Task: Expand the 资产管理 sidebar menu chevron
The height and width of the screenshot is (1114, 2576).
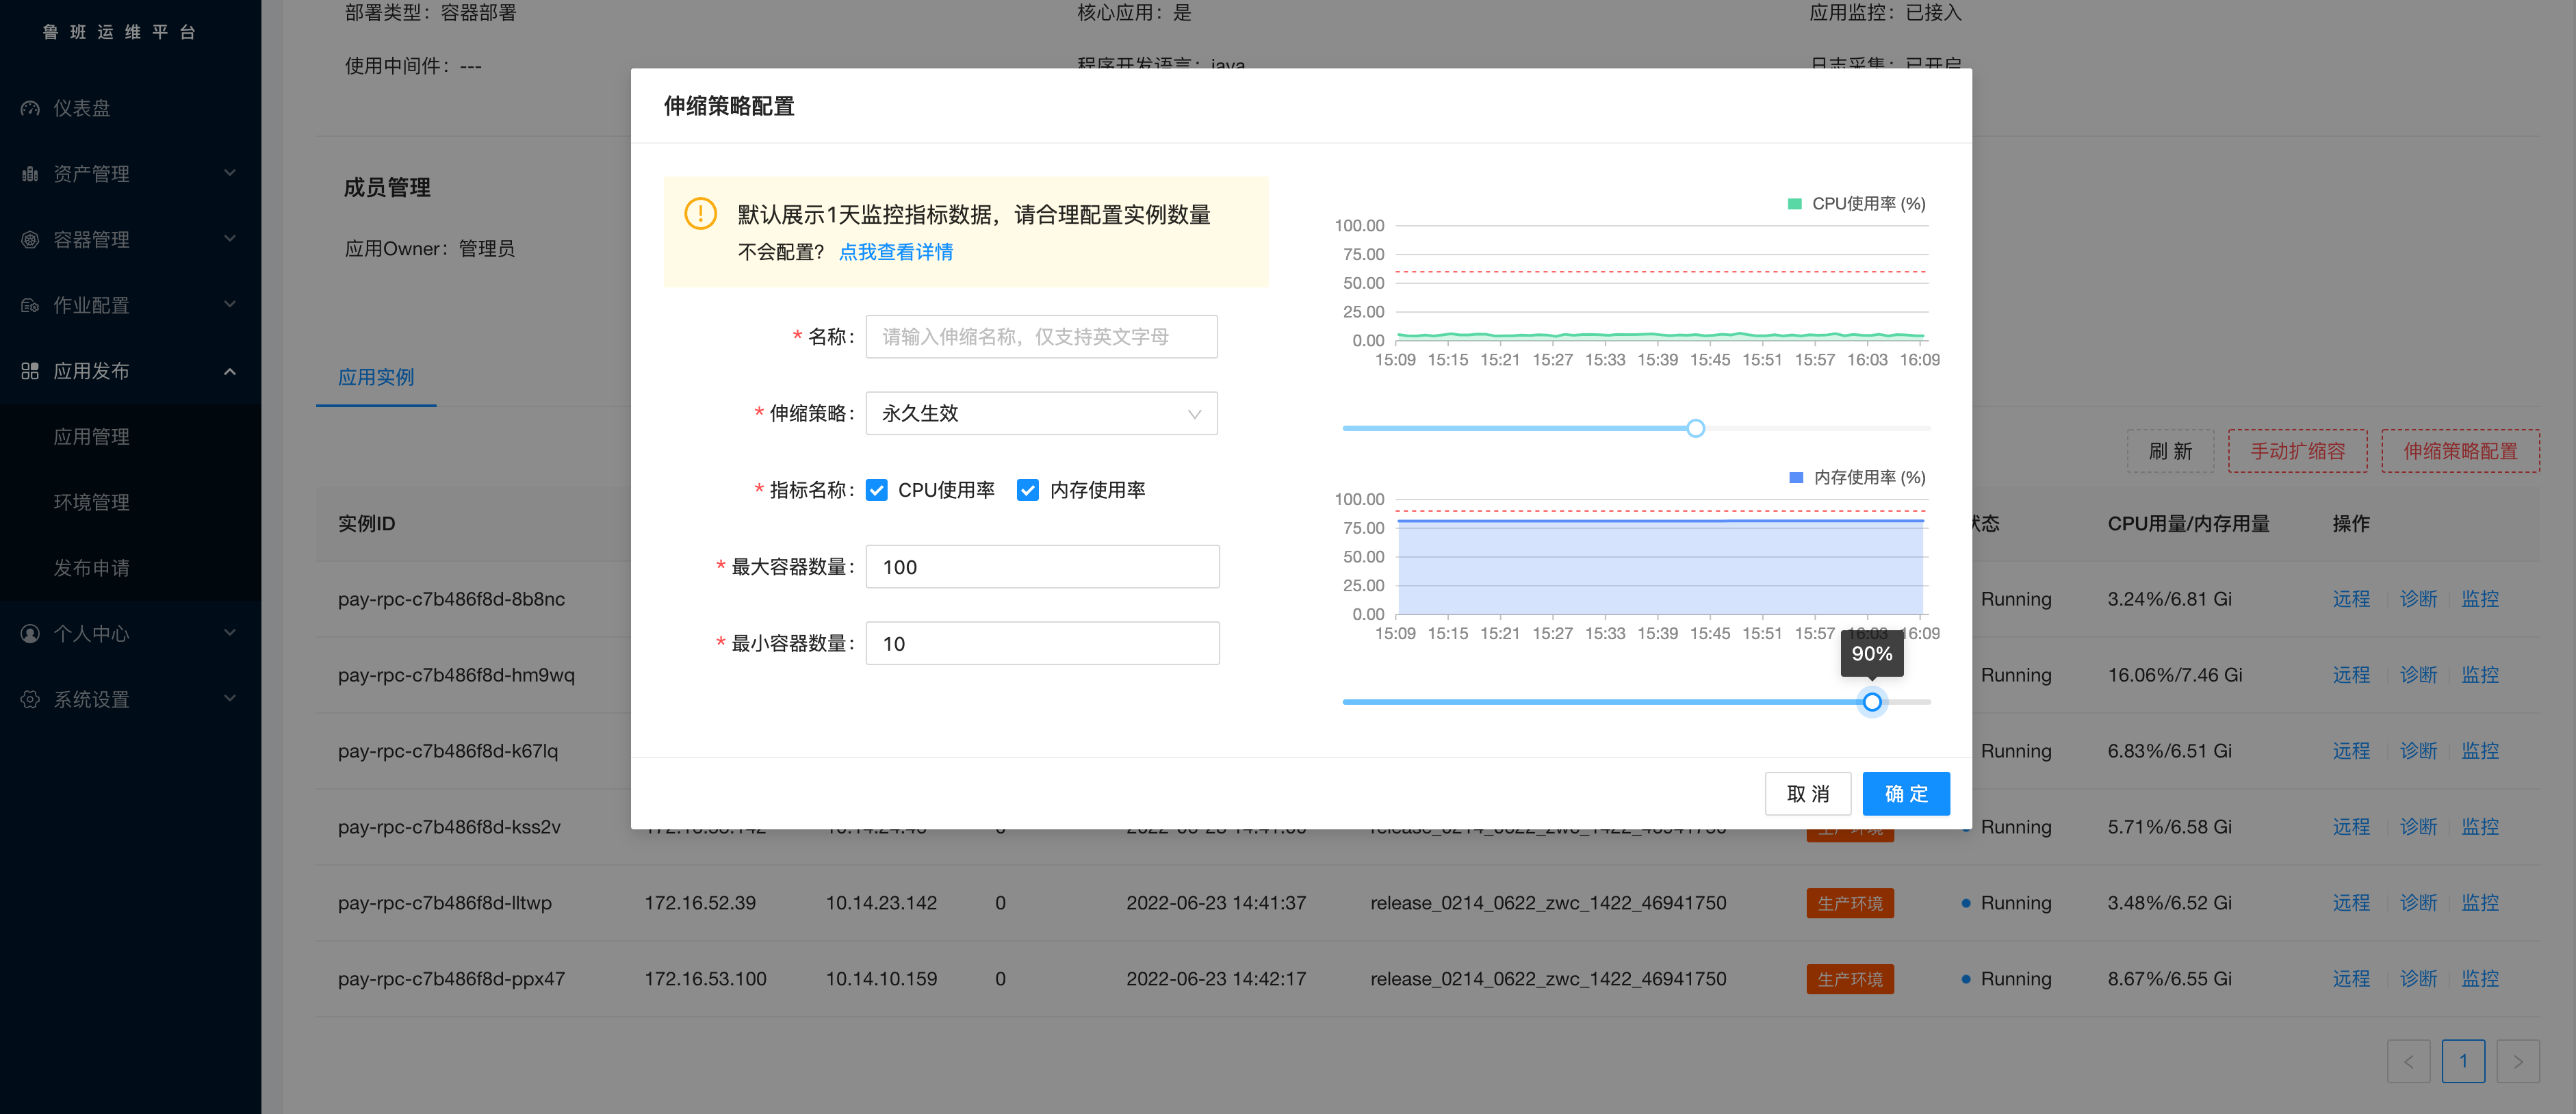Action: point(230,173)
